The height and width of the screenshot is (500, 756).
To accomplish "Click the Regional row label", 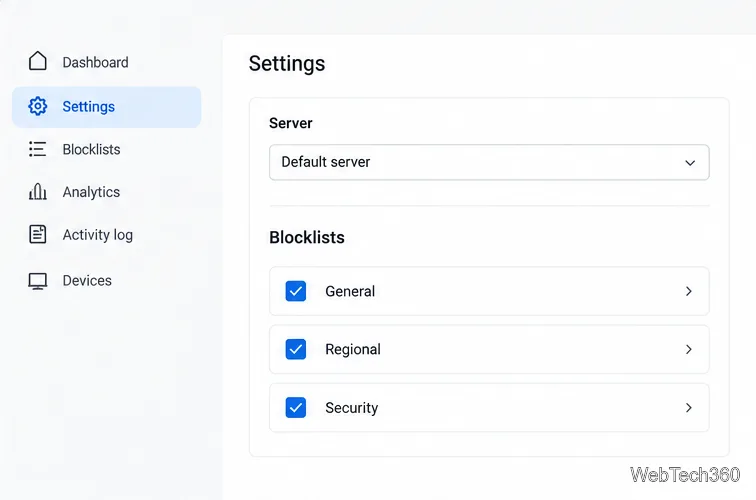I will 353,350.
